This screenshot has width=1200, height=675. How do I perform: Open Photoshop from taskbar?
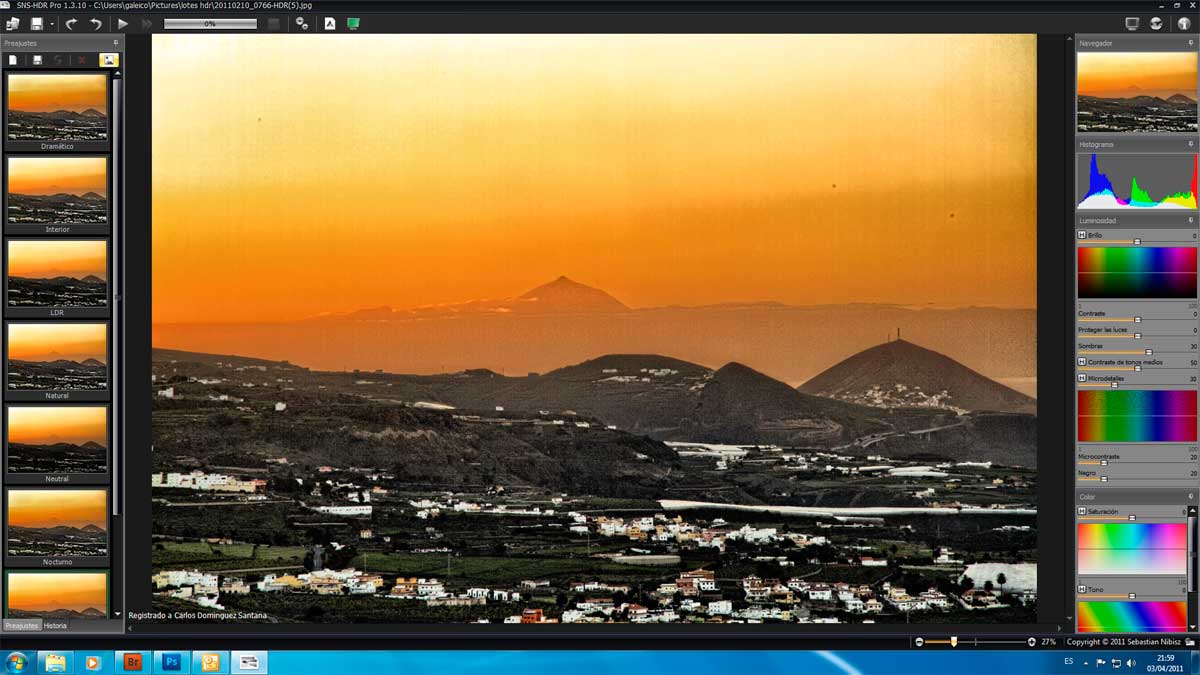click(171, 662)
